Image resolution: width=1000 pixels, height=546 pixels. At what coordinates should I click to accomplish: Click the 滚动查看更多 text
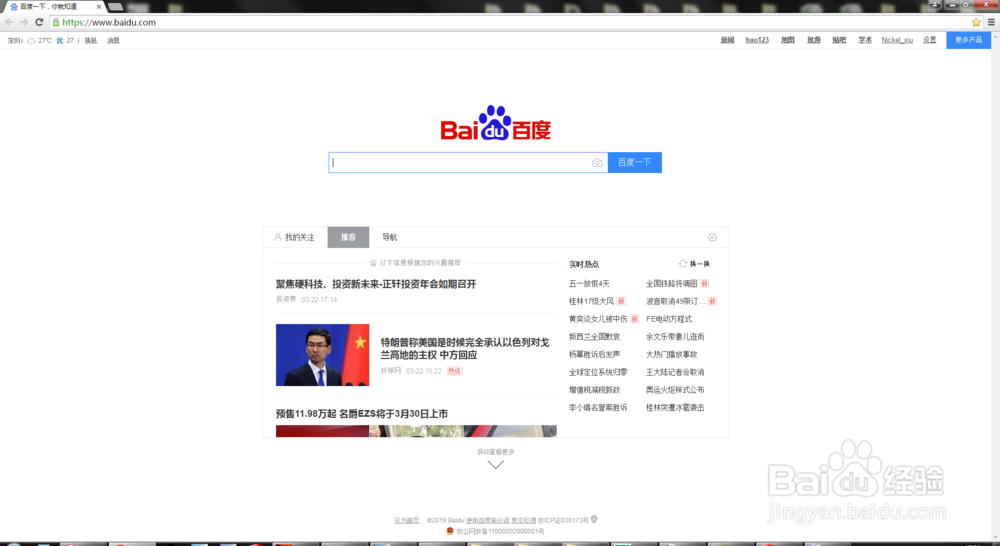[496, 452]
